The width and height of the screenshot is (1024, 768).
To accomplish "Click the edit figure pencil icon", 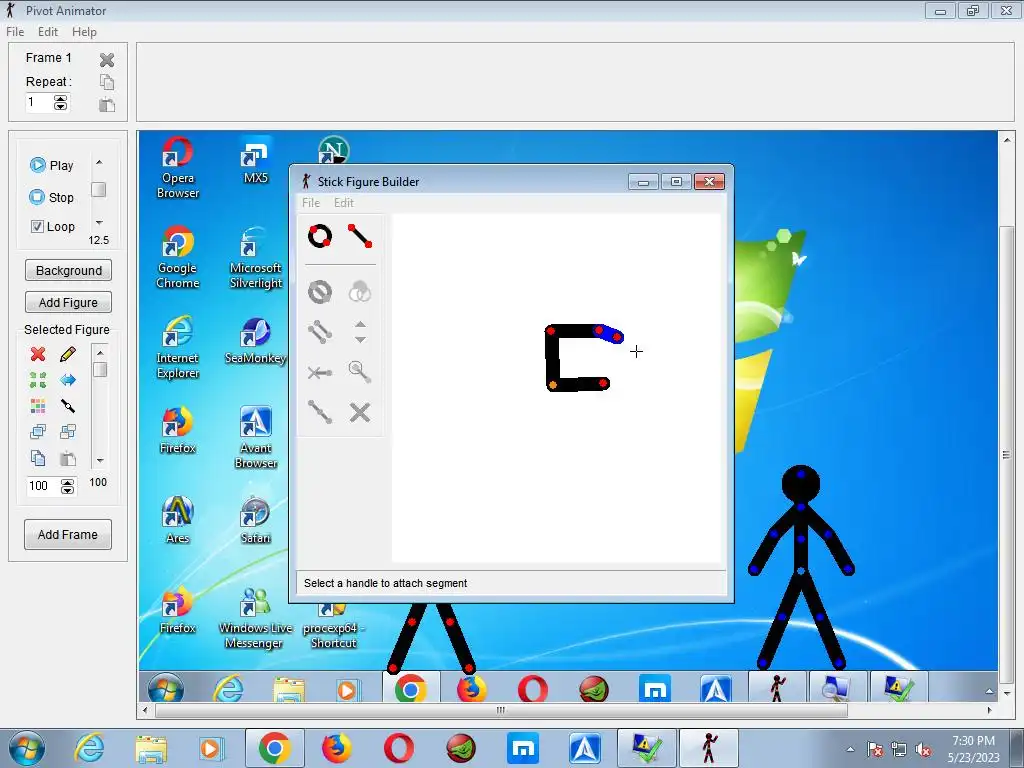I will pyautogui.click(x=67, y=354).
